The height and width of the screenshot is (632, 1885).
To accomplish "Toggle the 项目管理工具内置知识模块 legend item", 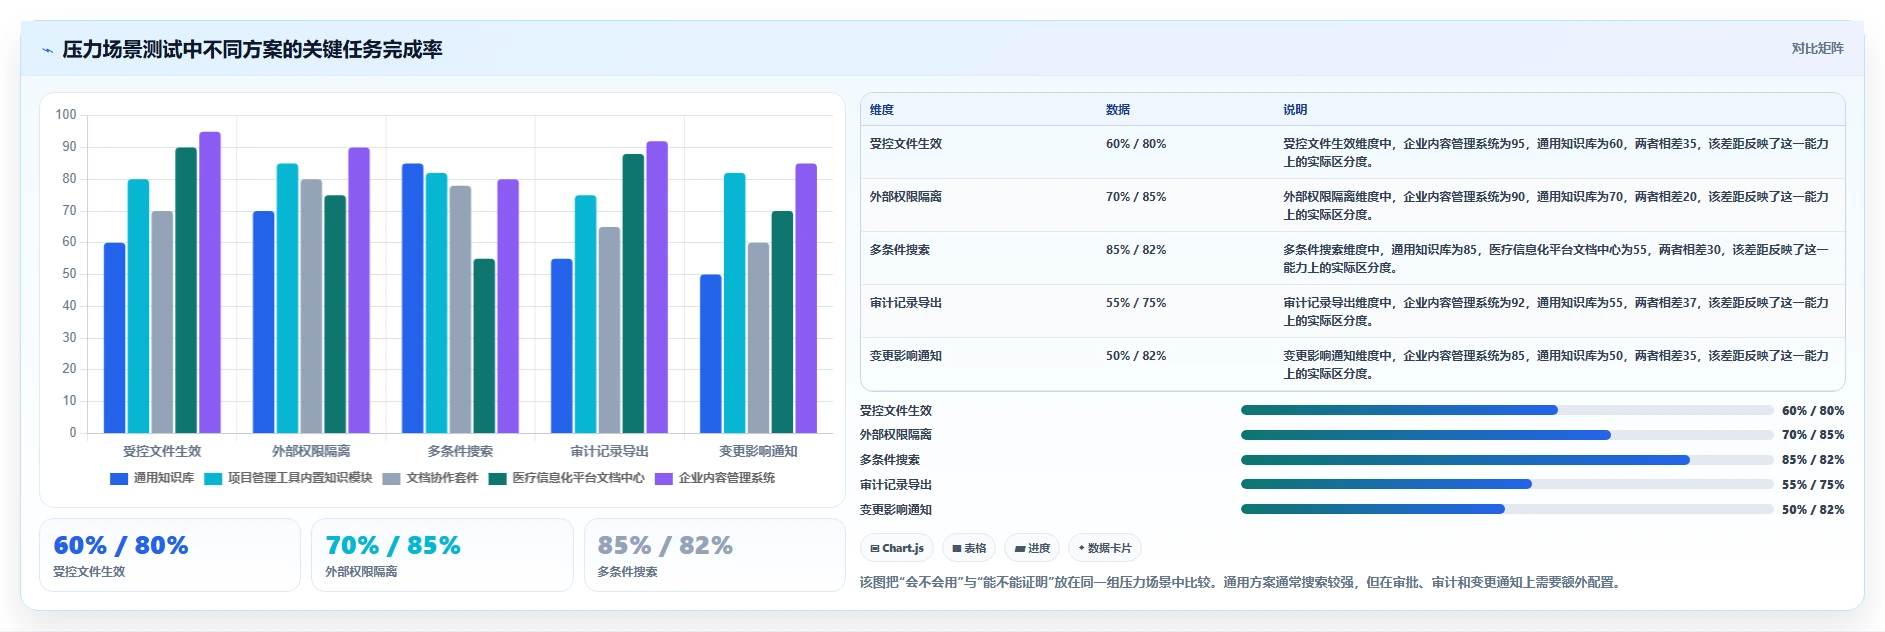I will point(288,478).
